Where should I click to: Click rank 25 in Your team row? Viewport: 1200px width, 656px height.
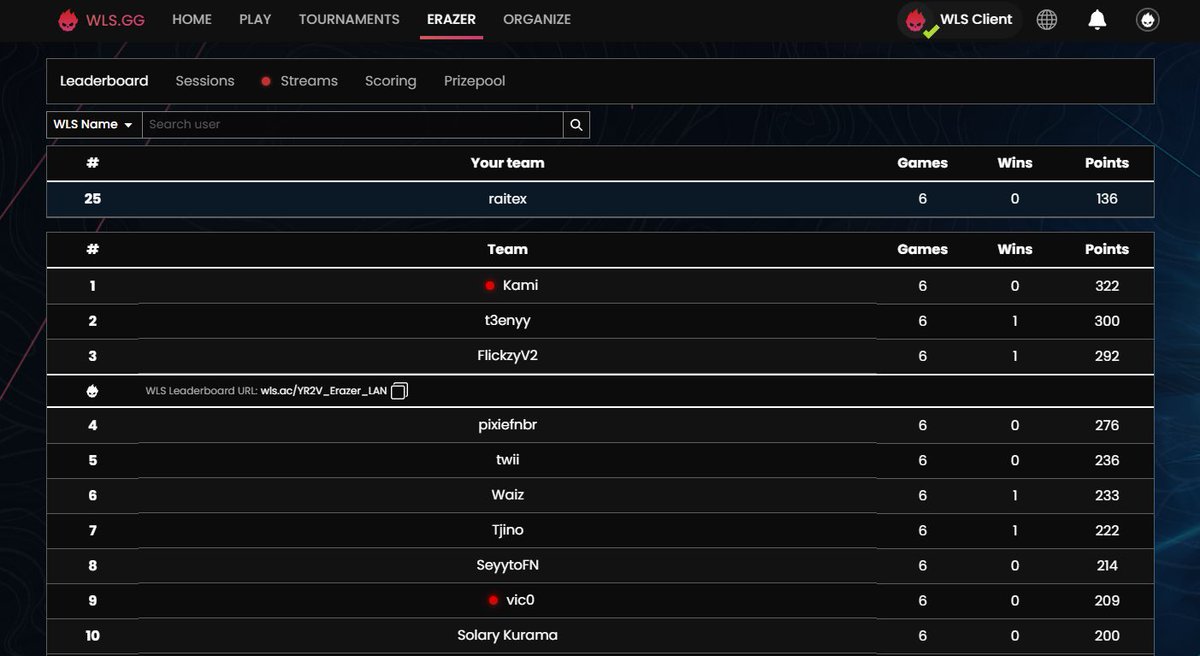coord(93,199)
